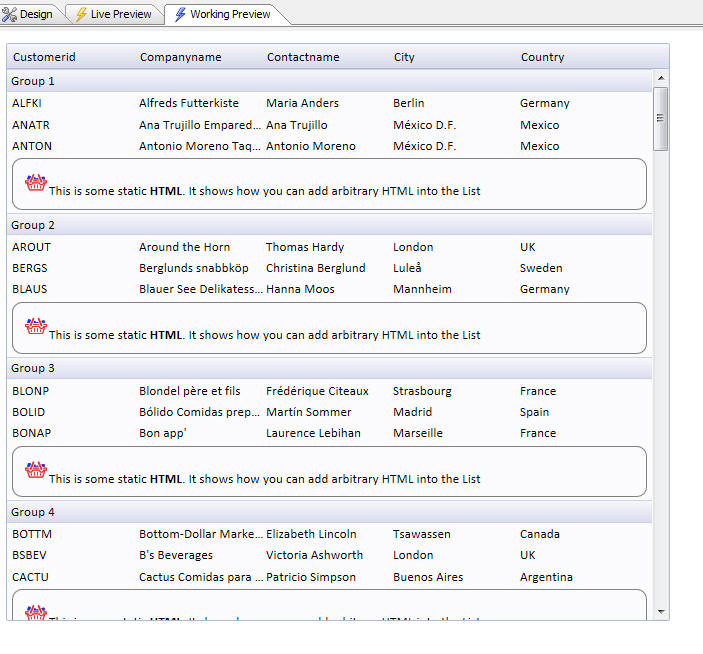Select the Group 3 header row
The height and width of the screenshot is (654, 703).
click(x=330, y=368)
